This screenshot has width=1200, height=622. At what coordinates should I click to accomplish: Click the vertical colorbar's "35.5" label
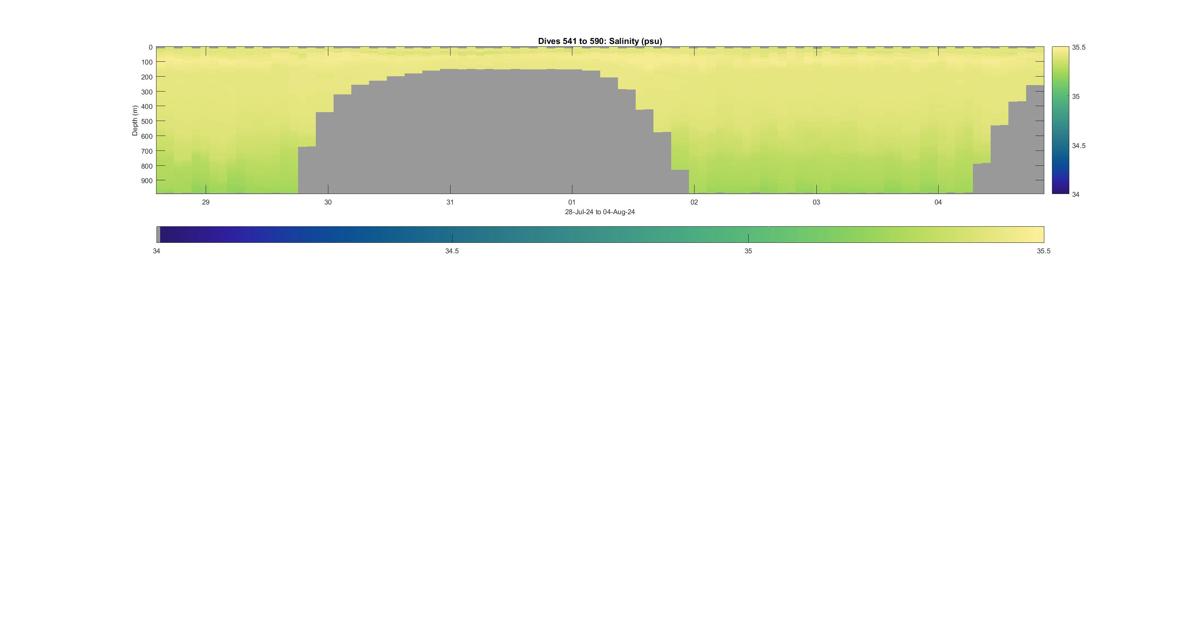1079,47
